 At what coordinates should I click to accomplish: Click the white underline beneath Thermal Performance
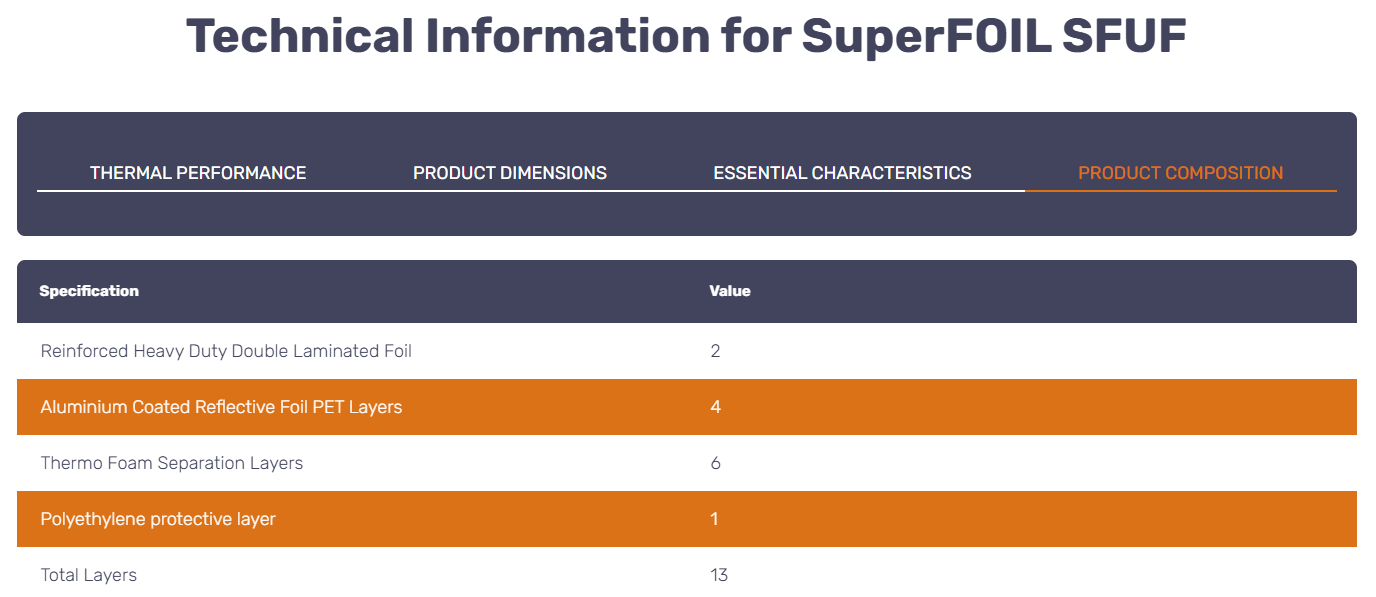point(198,190)
